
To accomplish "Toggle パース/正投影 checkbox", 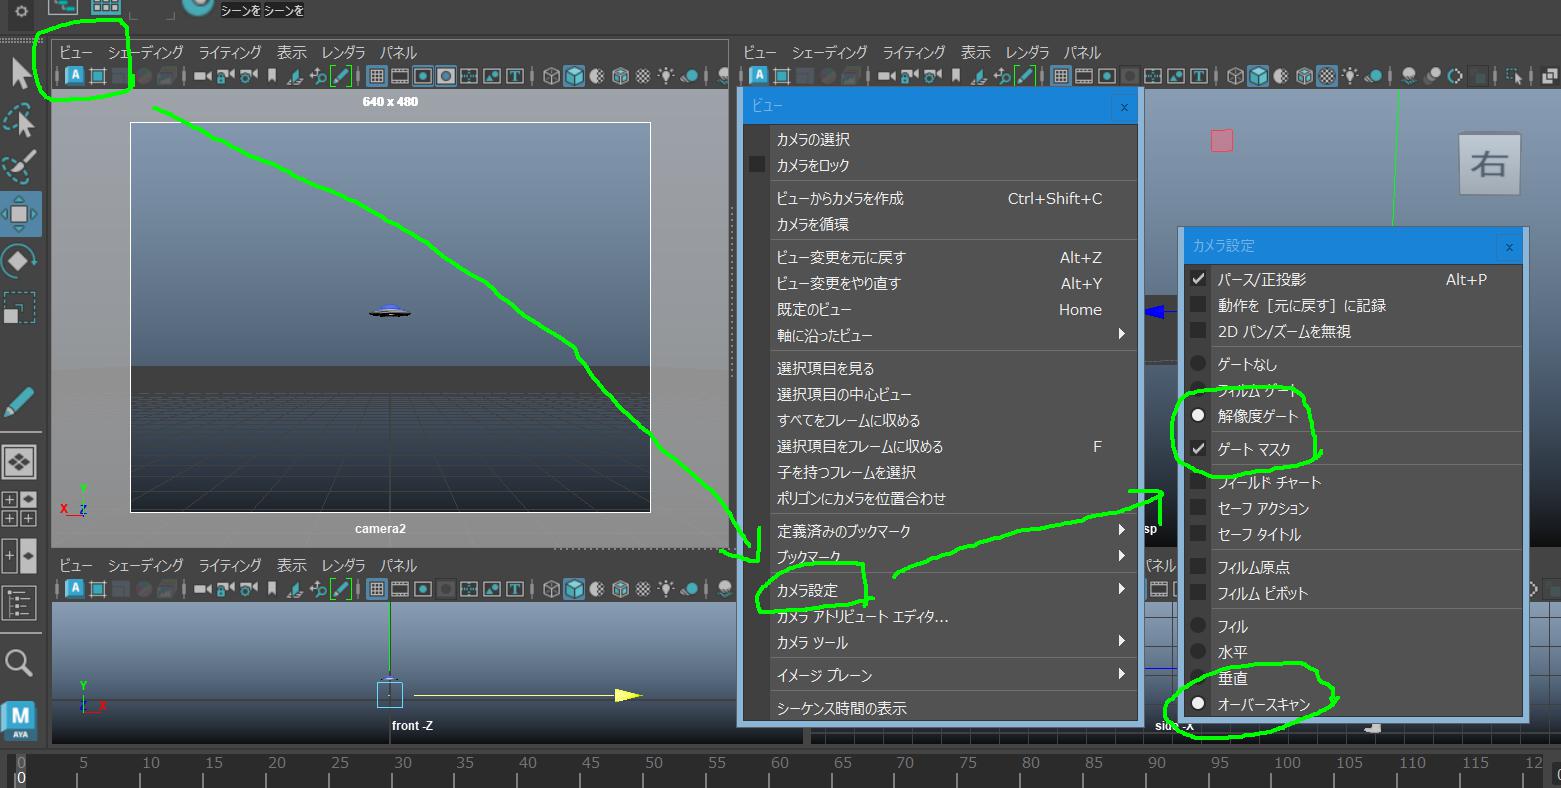I will (x=1198, y=279).
